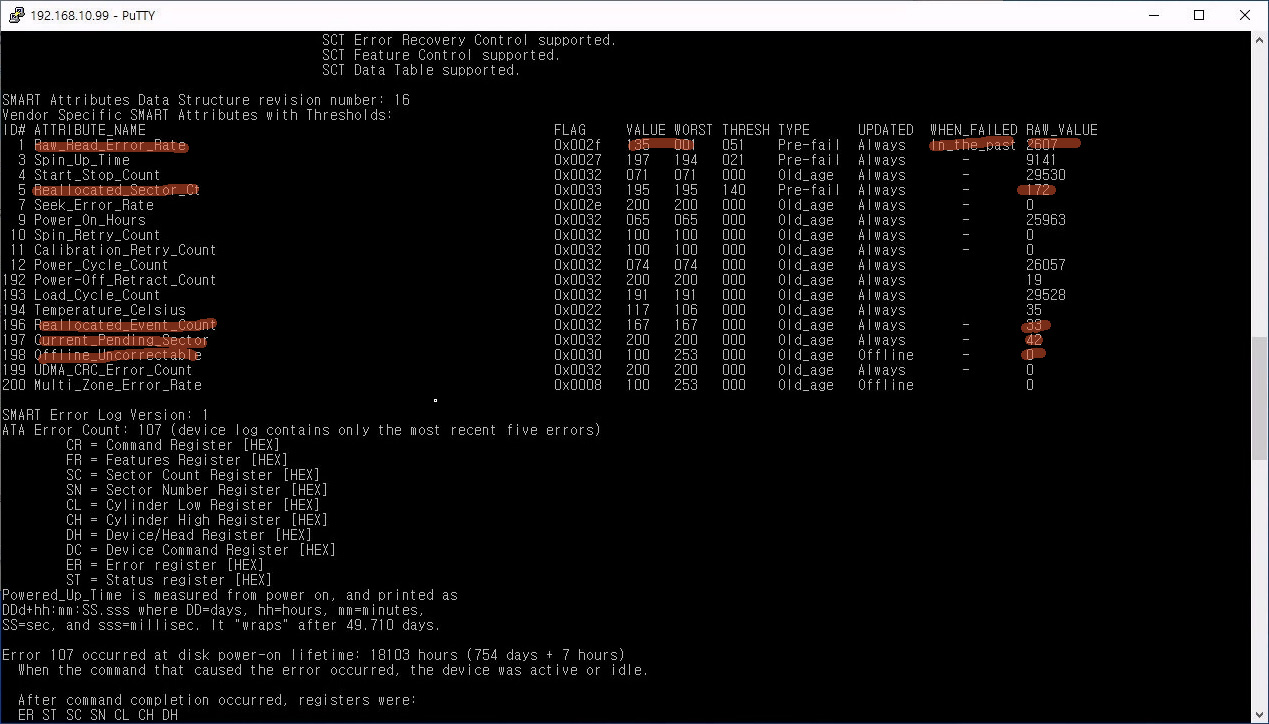Click the Reallocated_Event_Count raw value 33
This screenshot has height=724, width=1269.
tap(1034, 325)
